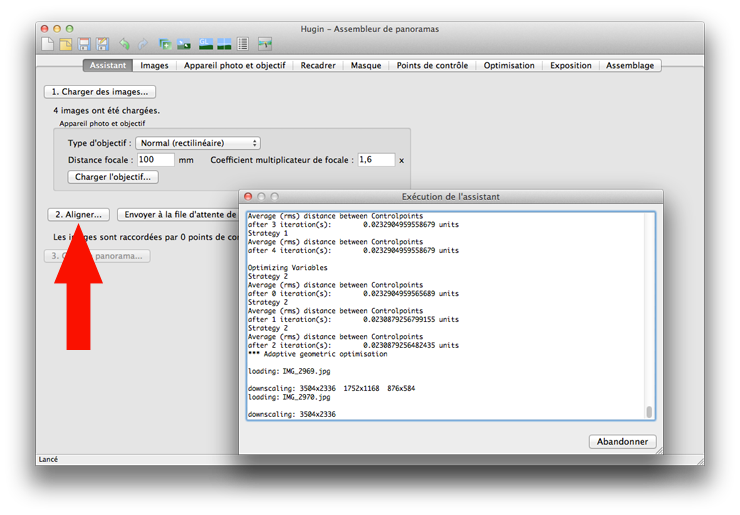The height and width of the screenshot is (515, 740).
Task: Open the Type d'objectif dropdown
Action: [198, 143]
